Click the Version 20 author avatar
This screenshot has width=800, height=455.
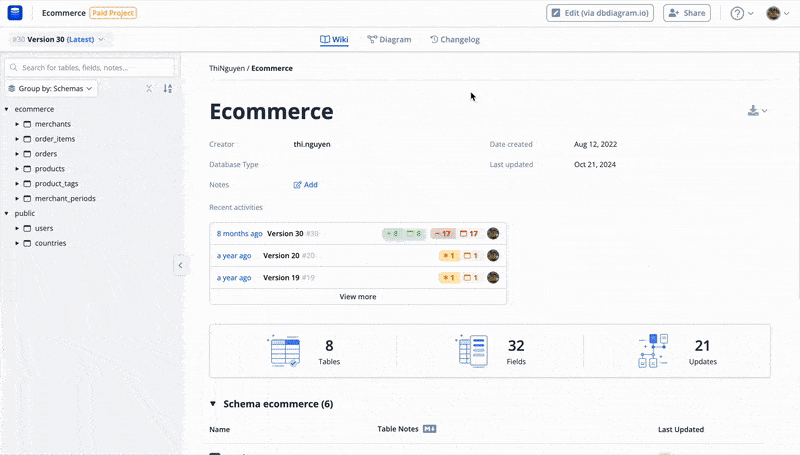[x=493, y=256]
